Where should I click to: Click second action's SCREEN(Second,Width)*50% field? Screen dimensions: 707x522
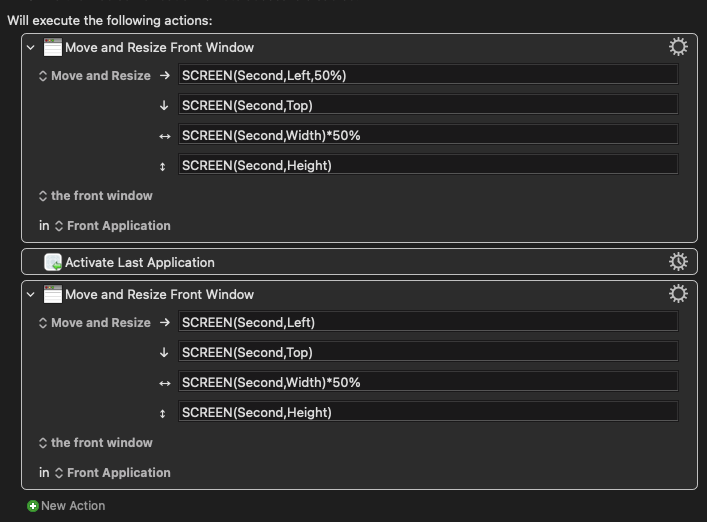coord(428,382)
